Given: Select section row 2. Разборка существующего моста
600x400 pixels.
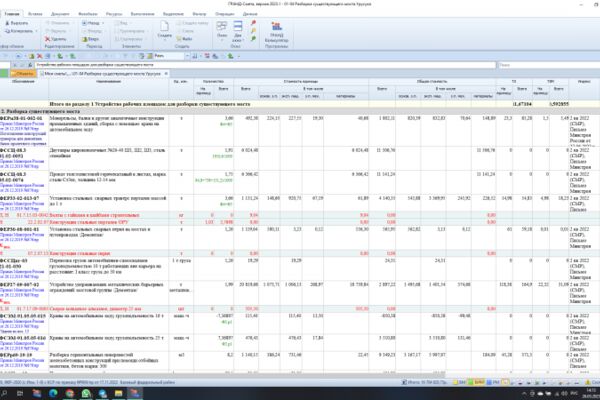Looking at the screenshot, I should tap(300, 111).
